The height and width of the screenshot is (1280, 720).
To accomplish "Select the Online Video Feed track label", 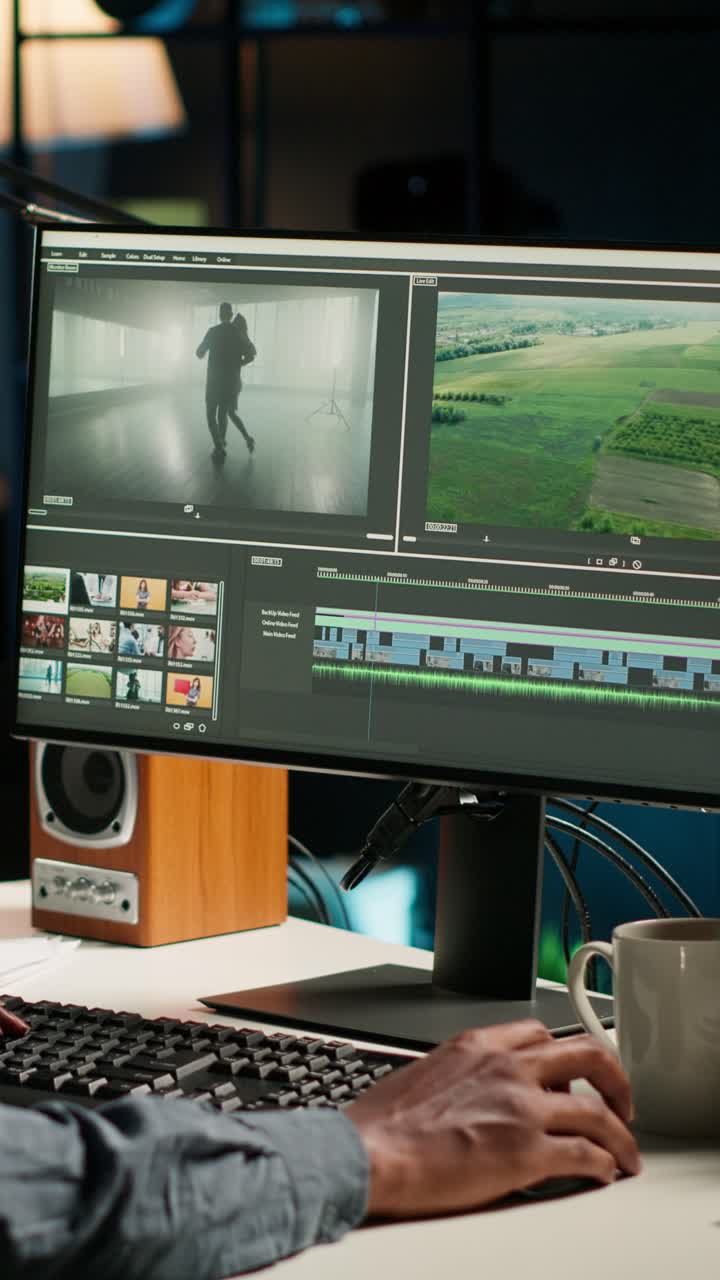I will click(x=279, y=623).
